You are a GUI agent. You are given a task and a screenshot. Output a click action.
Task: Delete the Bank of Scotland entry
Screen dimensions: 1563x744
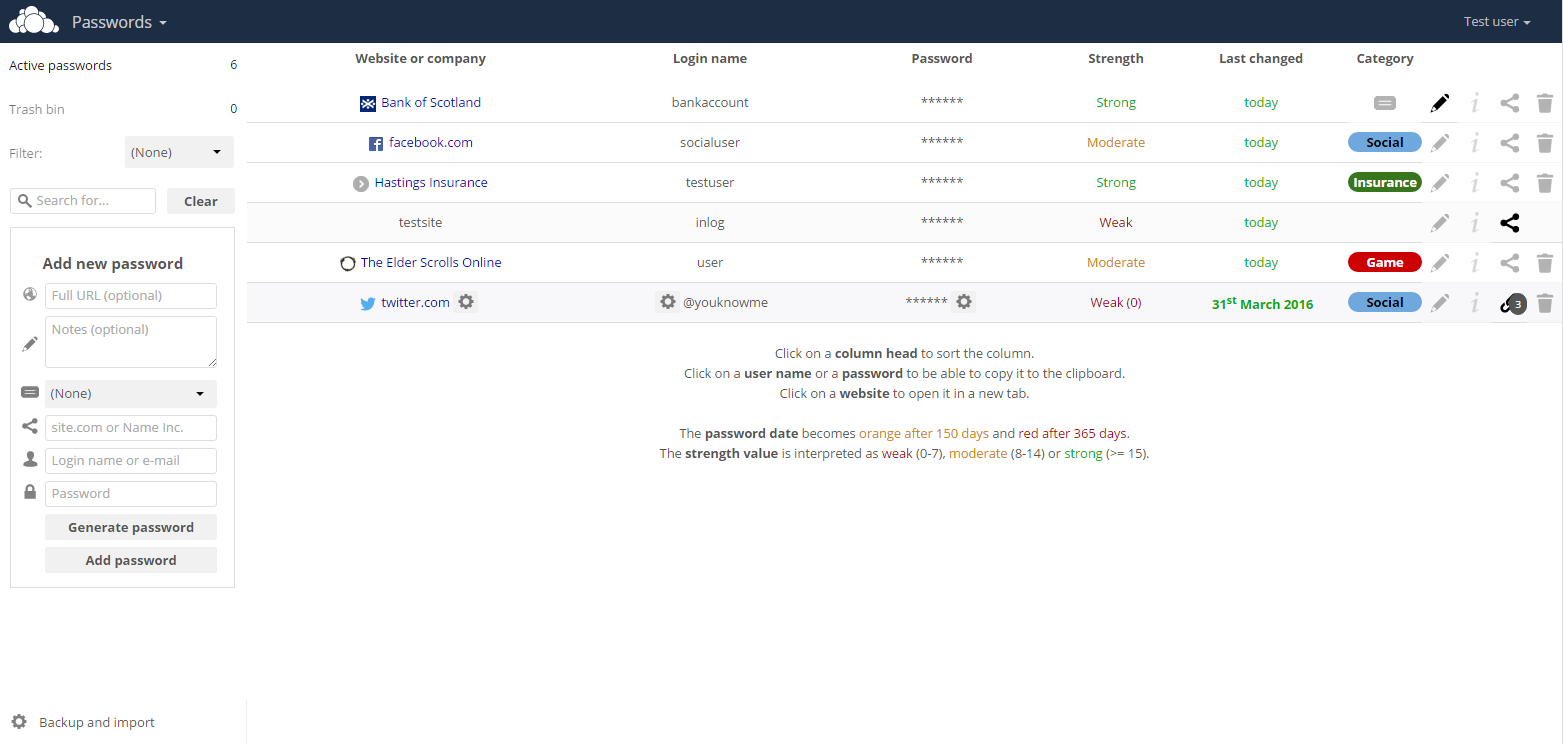(x=1545, y=102)
